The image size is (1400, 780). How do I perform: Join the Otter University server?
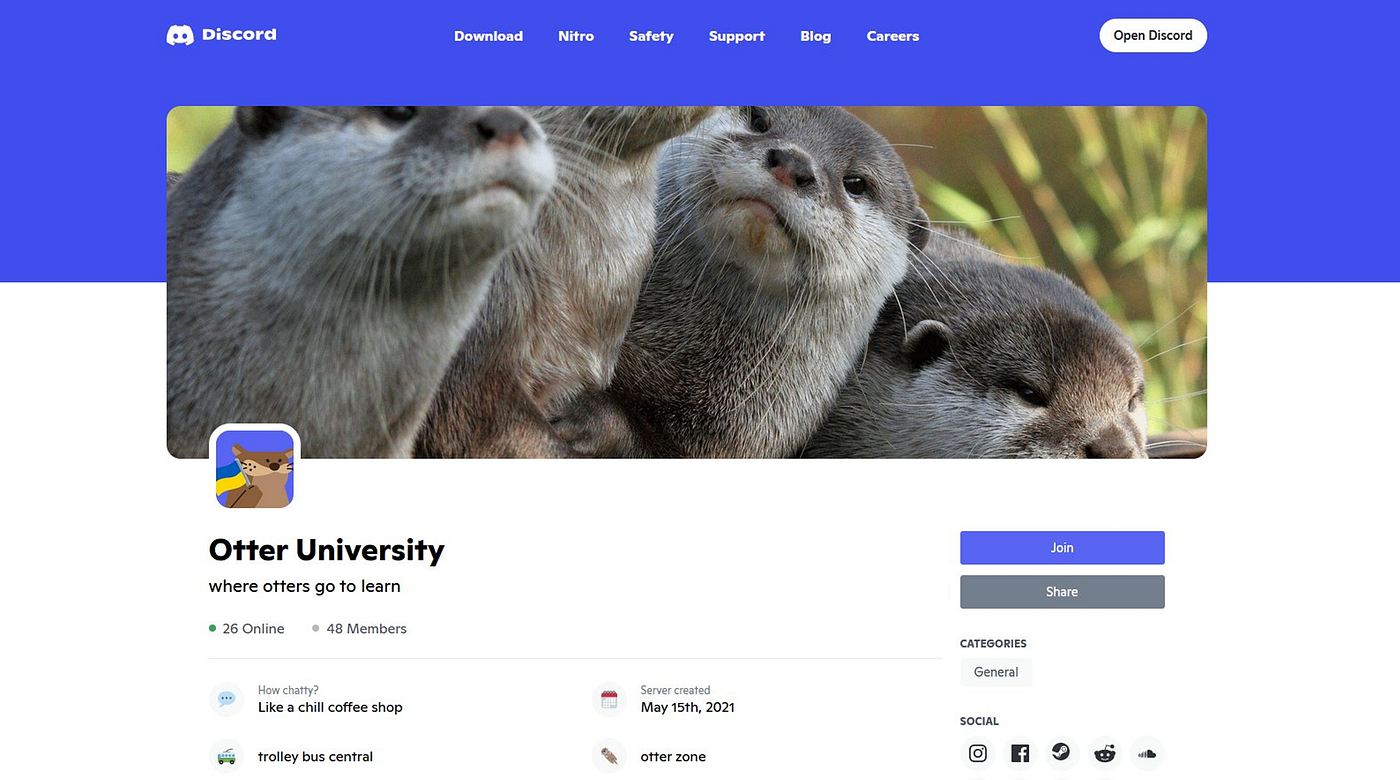click(x=1062, y=548)
